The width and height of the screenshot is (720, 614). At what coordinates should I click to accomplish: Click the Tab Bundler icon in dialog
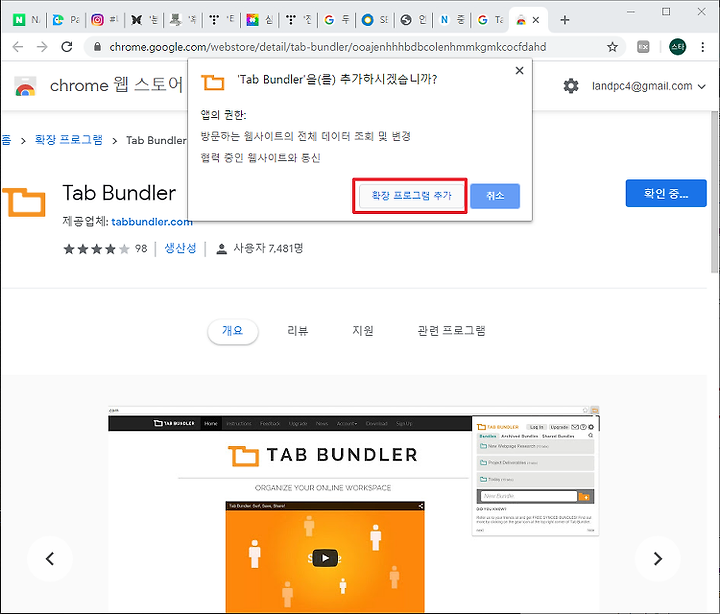[x=213, y=82]
